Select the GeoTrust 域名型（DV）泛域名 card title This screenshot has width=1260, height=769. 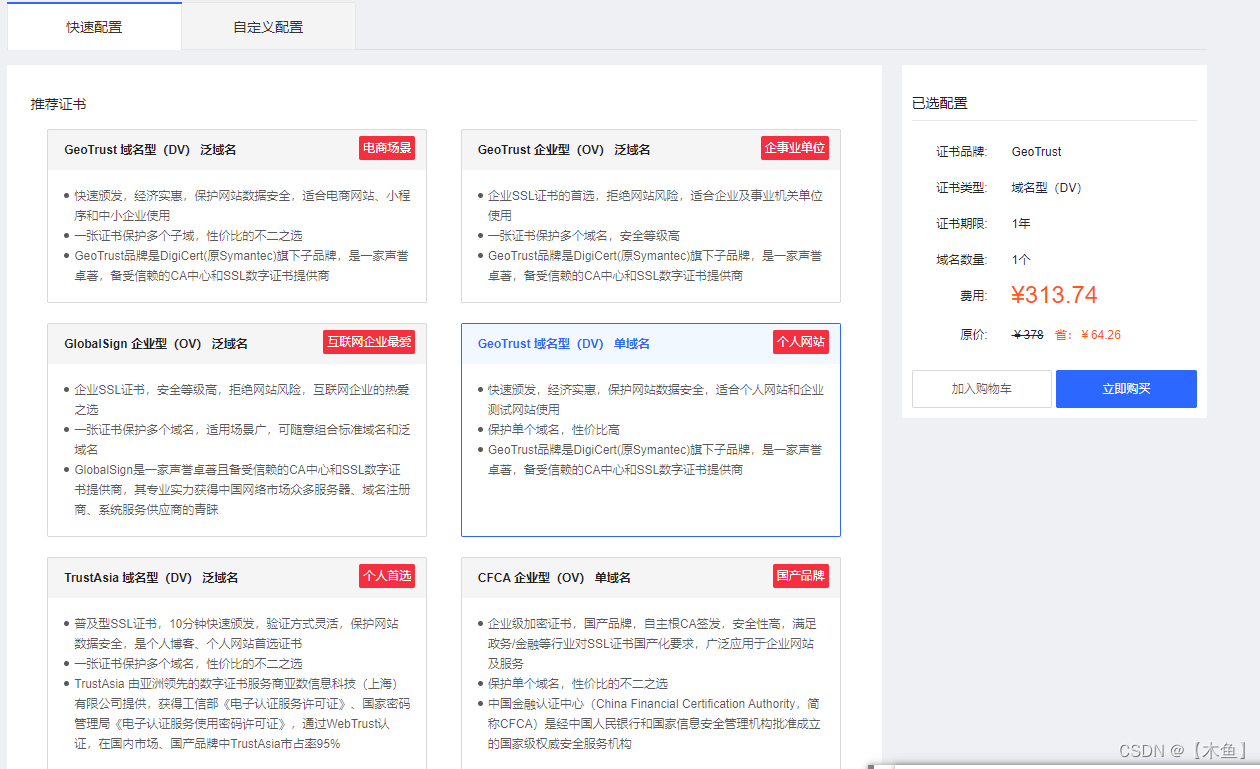pyautogui.click(x=150, y=150)
